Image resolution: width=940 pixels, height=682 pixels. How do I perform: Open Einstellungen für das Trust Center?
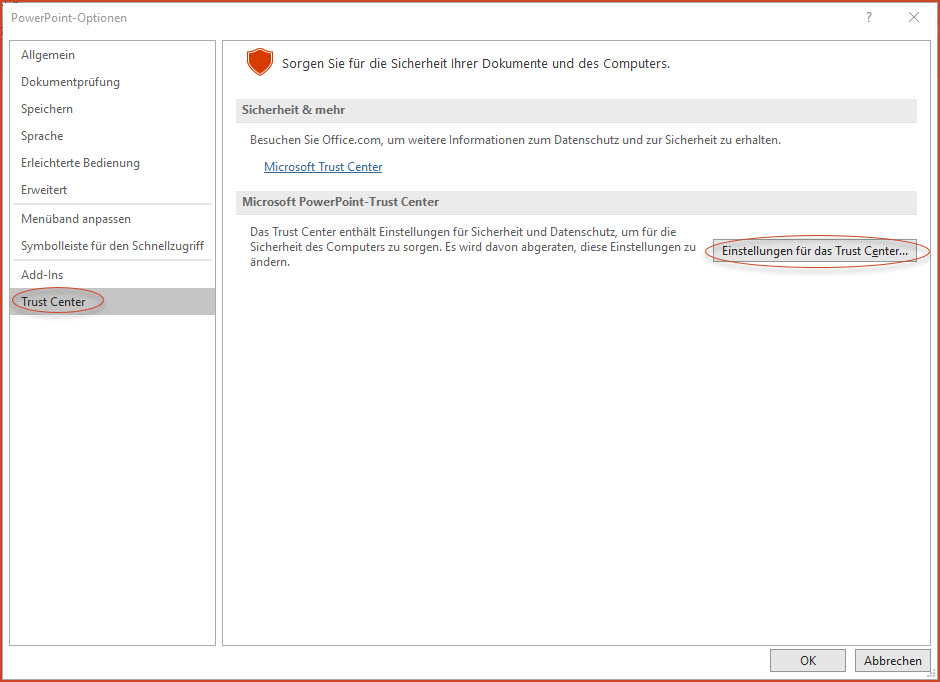click(x=815, y=251)
